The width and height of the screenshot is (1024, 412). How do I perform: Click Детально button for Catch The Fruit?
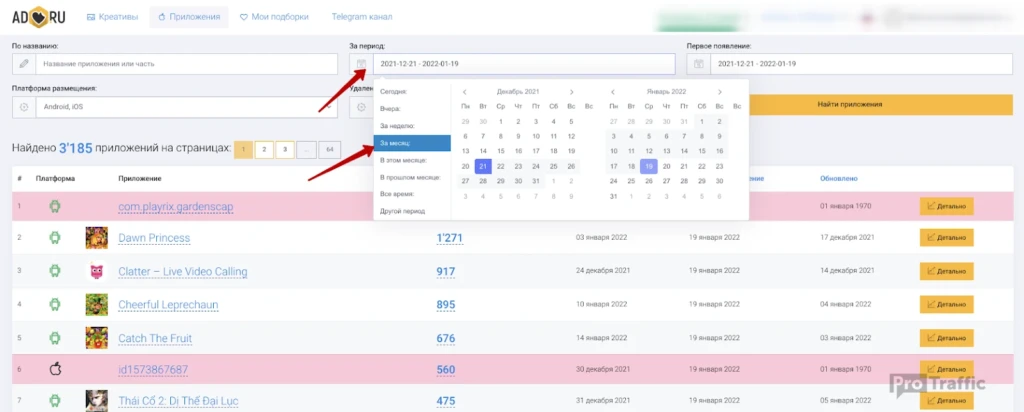(x=946, y=338)
